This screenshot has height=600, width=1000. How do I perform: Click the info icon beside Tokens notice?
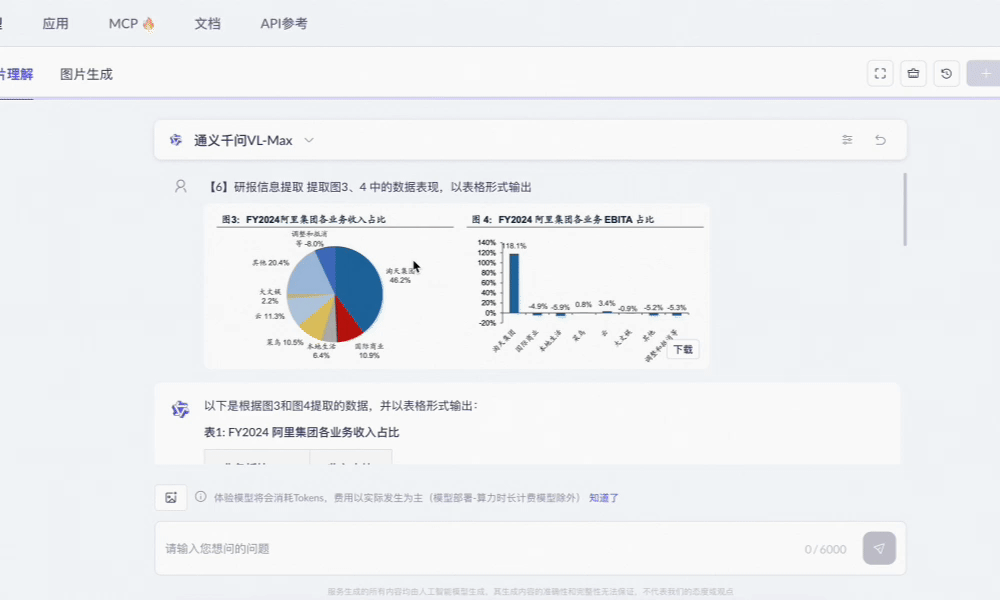200,497
